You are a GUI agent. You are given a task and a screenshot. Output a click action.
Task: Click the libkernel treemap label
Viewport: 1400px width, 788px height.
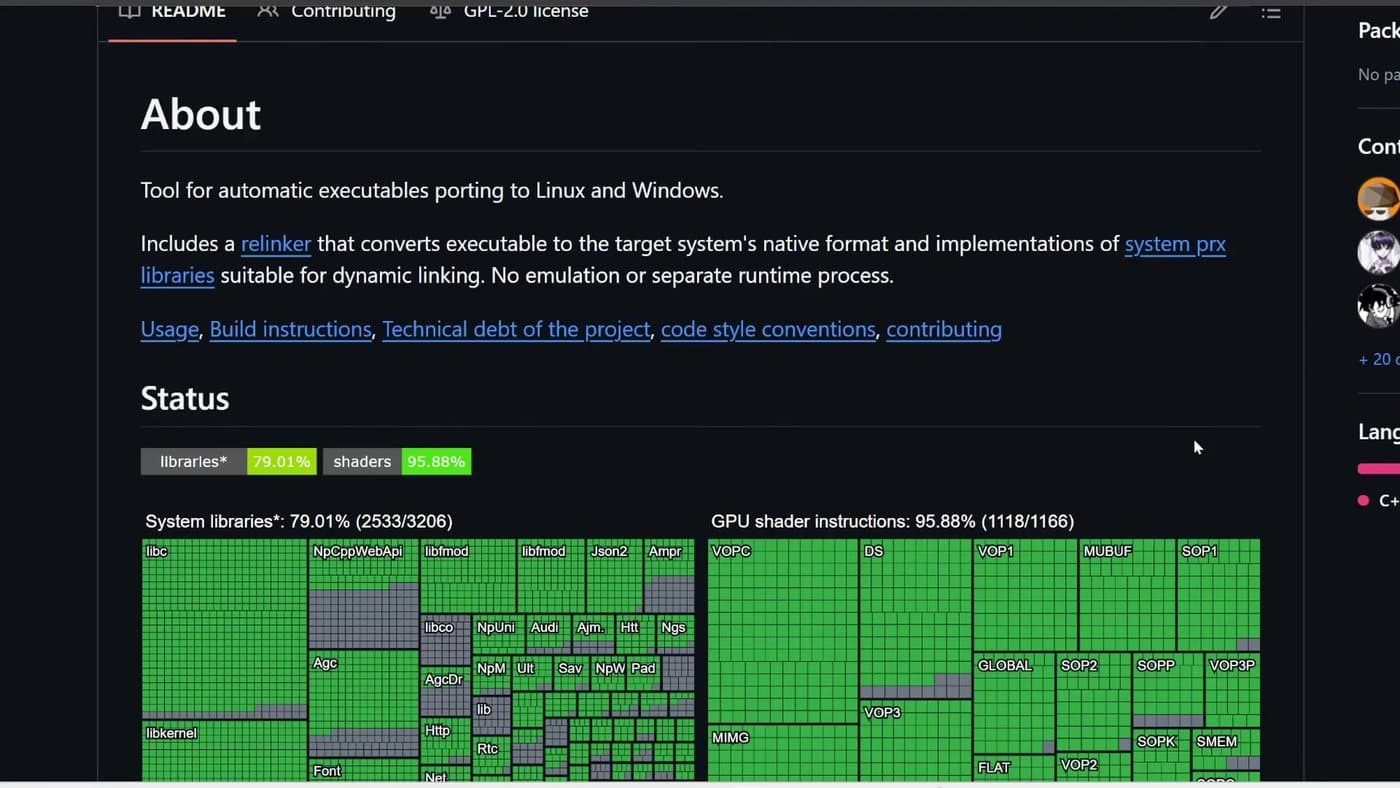[172, 733]
